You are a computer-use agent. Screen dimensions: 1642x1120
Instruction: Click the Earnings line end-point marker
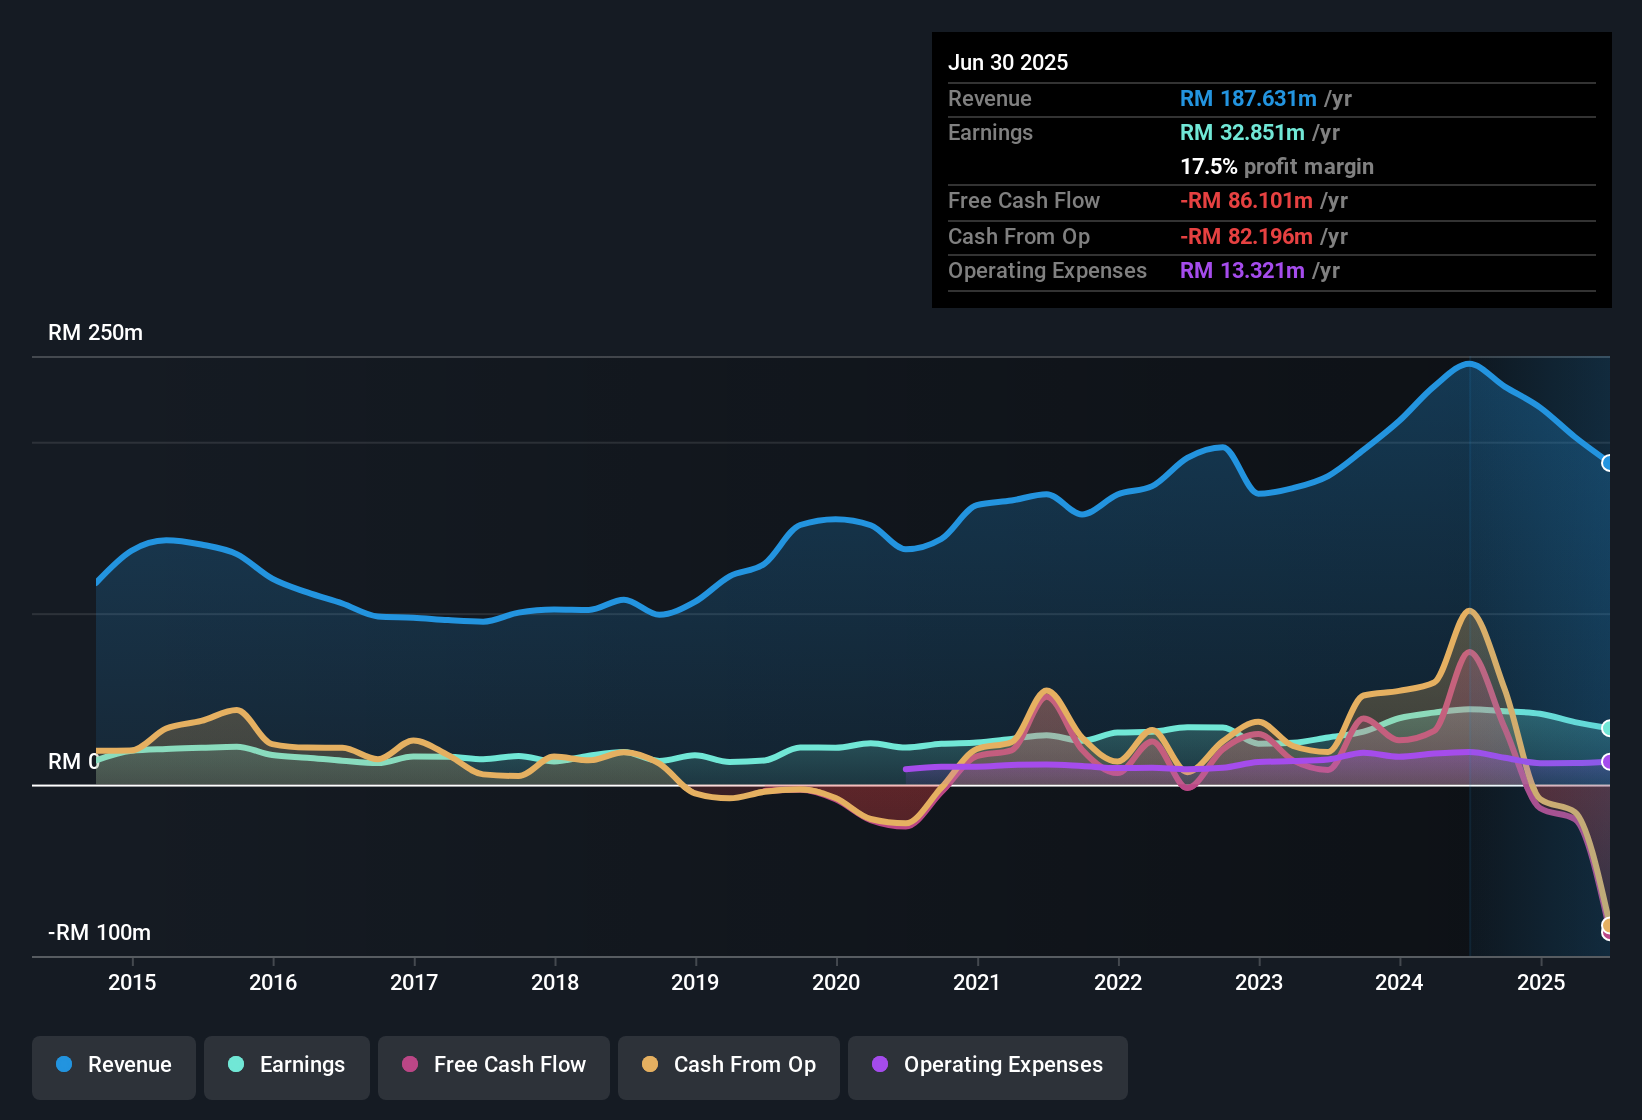pyautogui.click(x=1607, y=728)
